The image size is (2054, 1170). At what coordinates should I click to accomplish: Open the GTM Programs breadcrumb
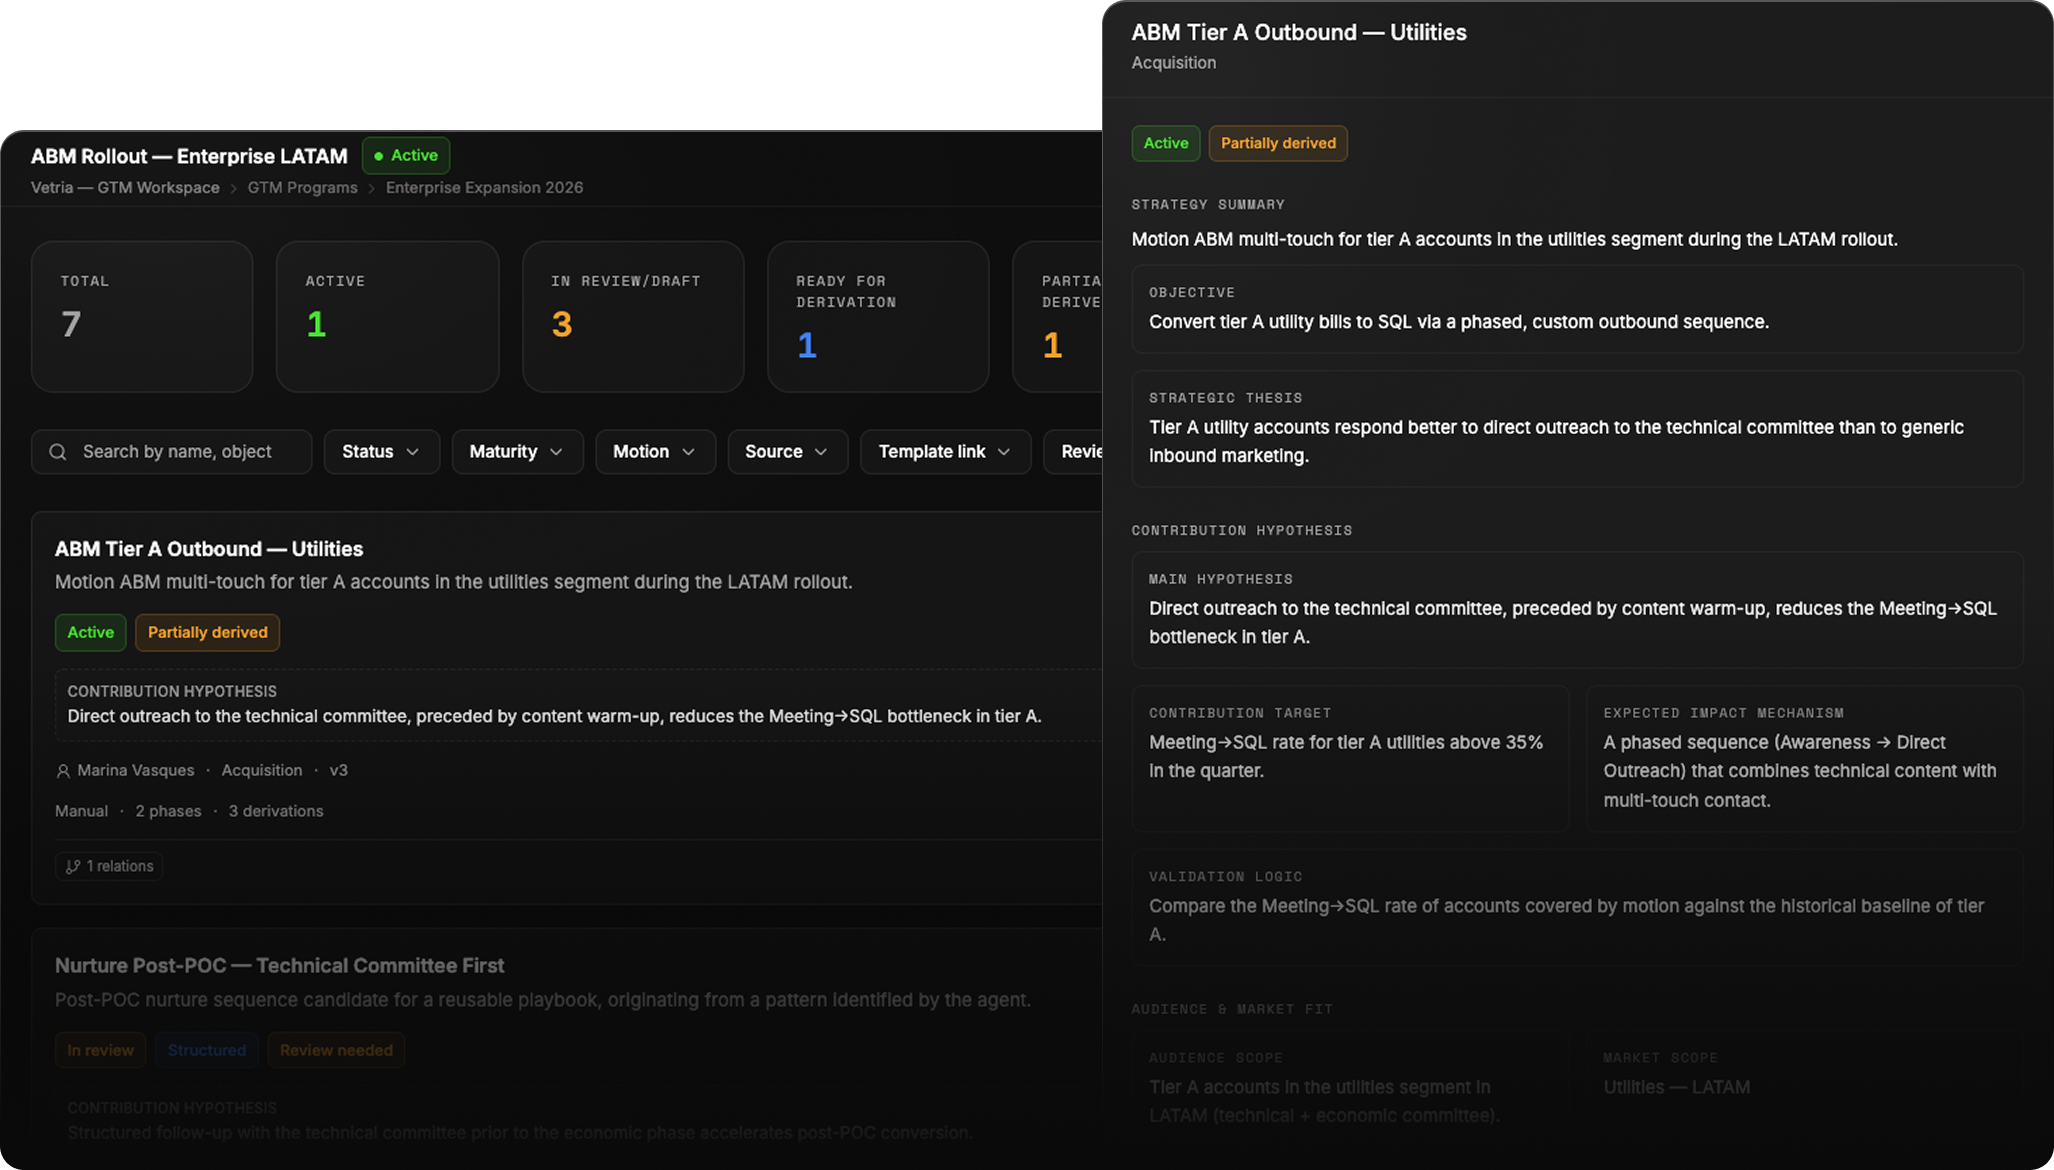click(x=302, y=188)
